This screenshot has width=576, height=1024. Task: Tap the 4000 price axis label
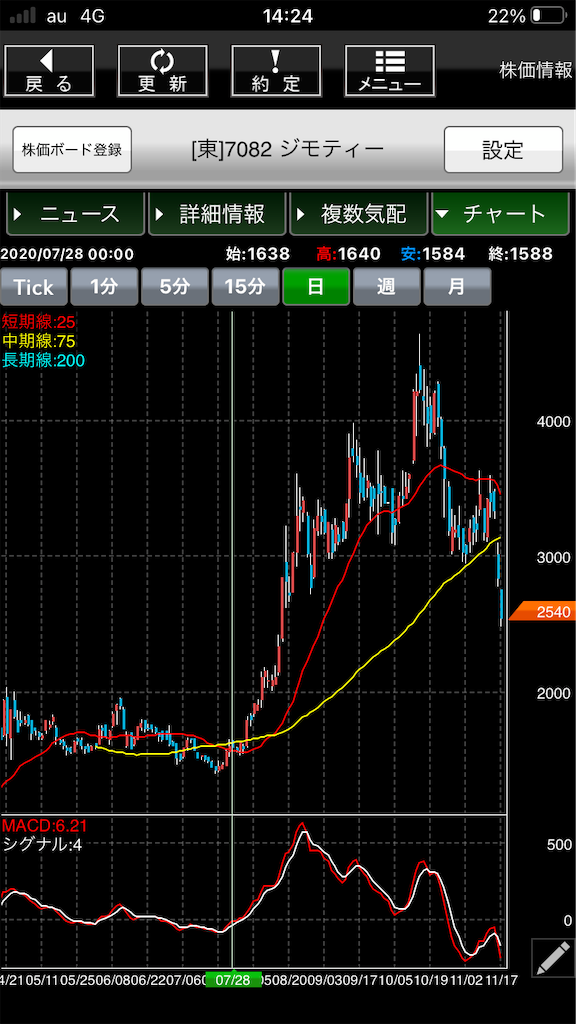[x=552, y=422]
